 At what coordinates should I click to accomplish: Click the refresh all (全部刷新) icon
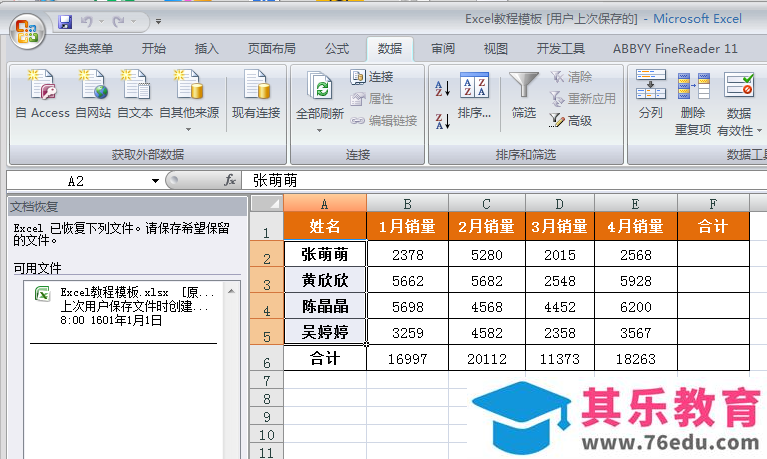[x=320, y=87]
